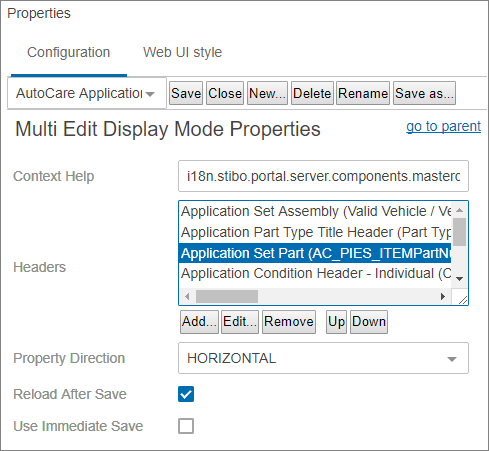The image size is (489, 451).
Task: Click the Save as... button
Action: (424, 93)
